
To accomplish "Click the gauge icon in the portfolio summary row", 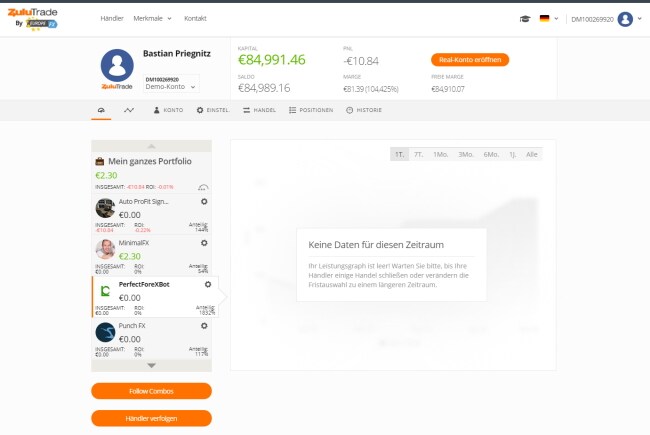I will coord(203,187).
